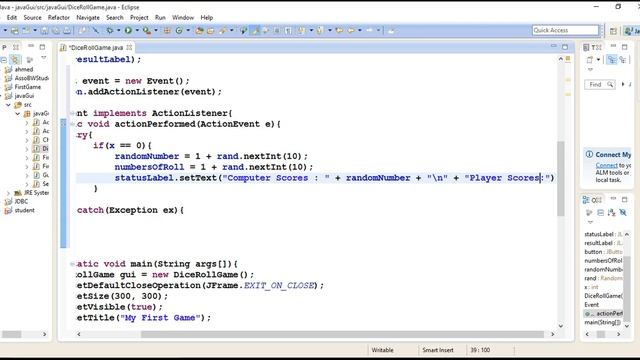Maximize the editor area icon
The height and width of the screenshot is (360, 640).
565,47
